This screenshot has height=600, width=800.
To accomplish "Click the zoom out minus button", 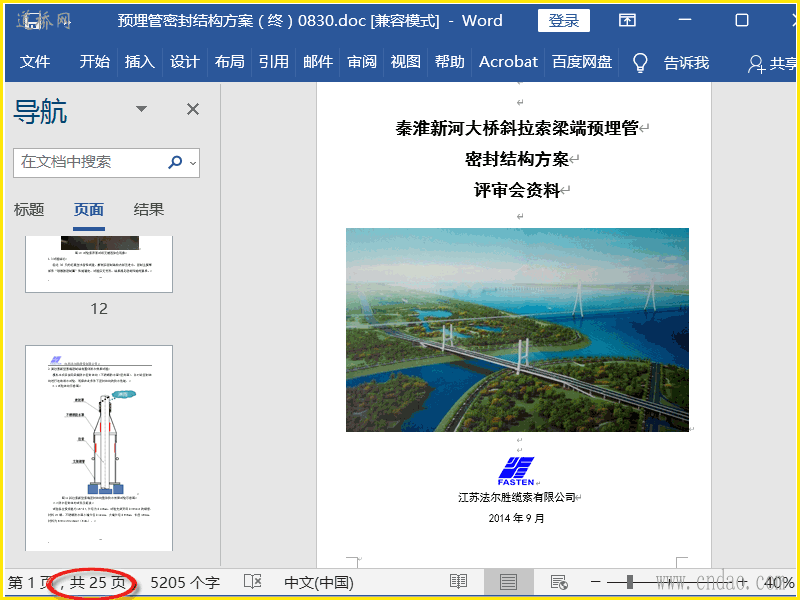I will click(x=596, y=582).
